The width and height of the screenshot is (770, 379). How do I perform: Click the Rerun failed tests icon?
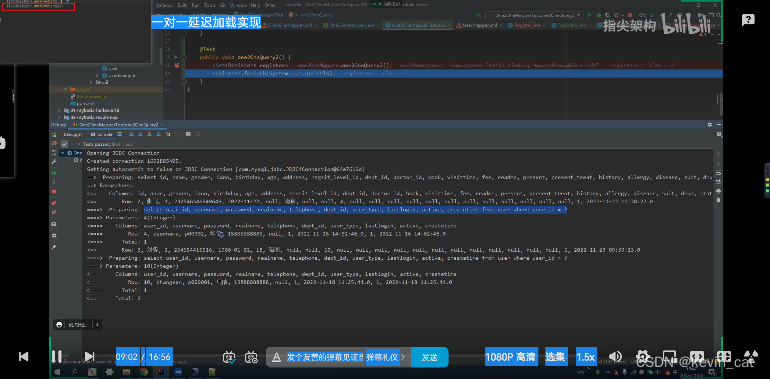[55, 143]
